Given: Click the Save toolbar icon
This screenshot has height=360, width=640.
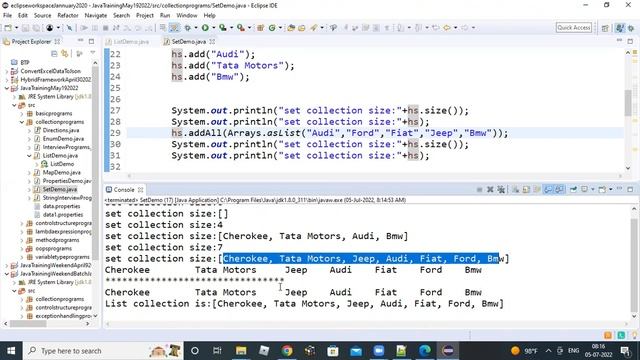Looking at the screenshot, I should click(x=25, y=28).
